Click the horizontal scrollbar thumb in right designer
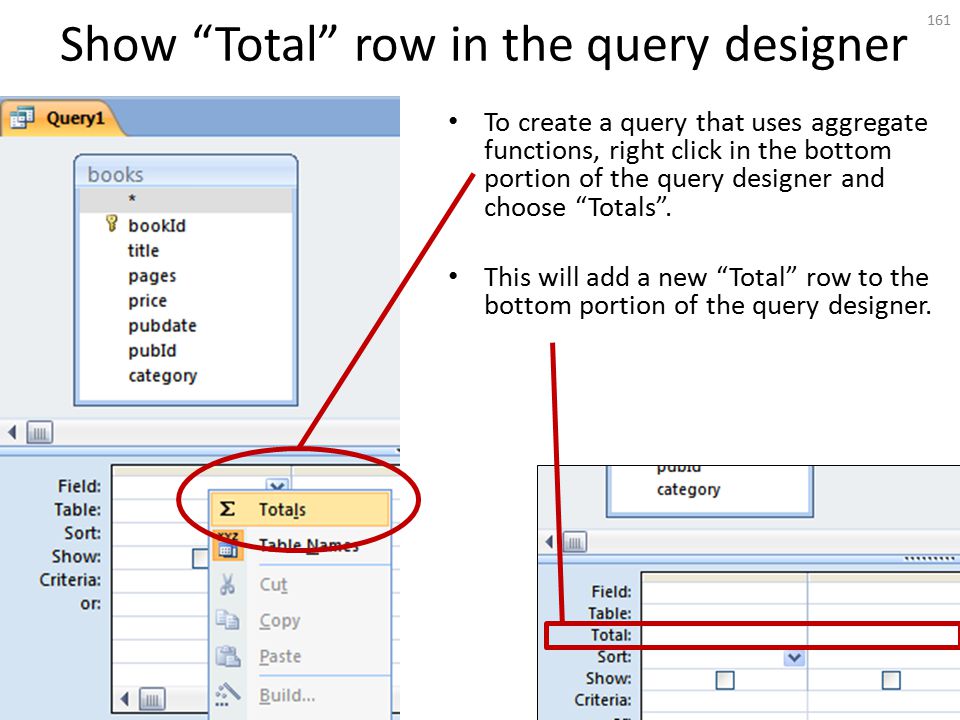 [574, 542]
